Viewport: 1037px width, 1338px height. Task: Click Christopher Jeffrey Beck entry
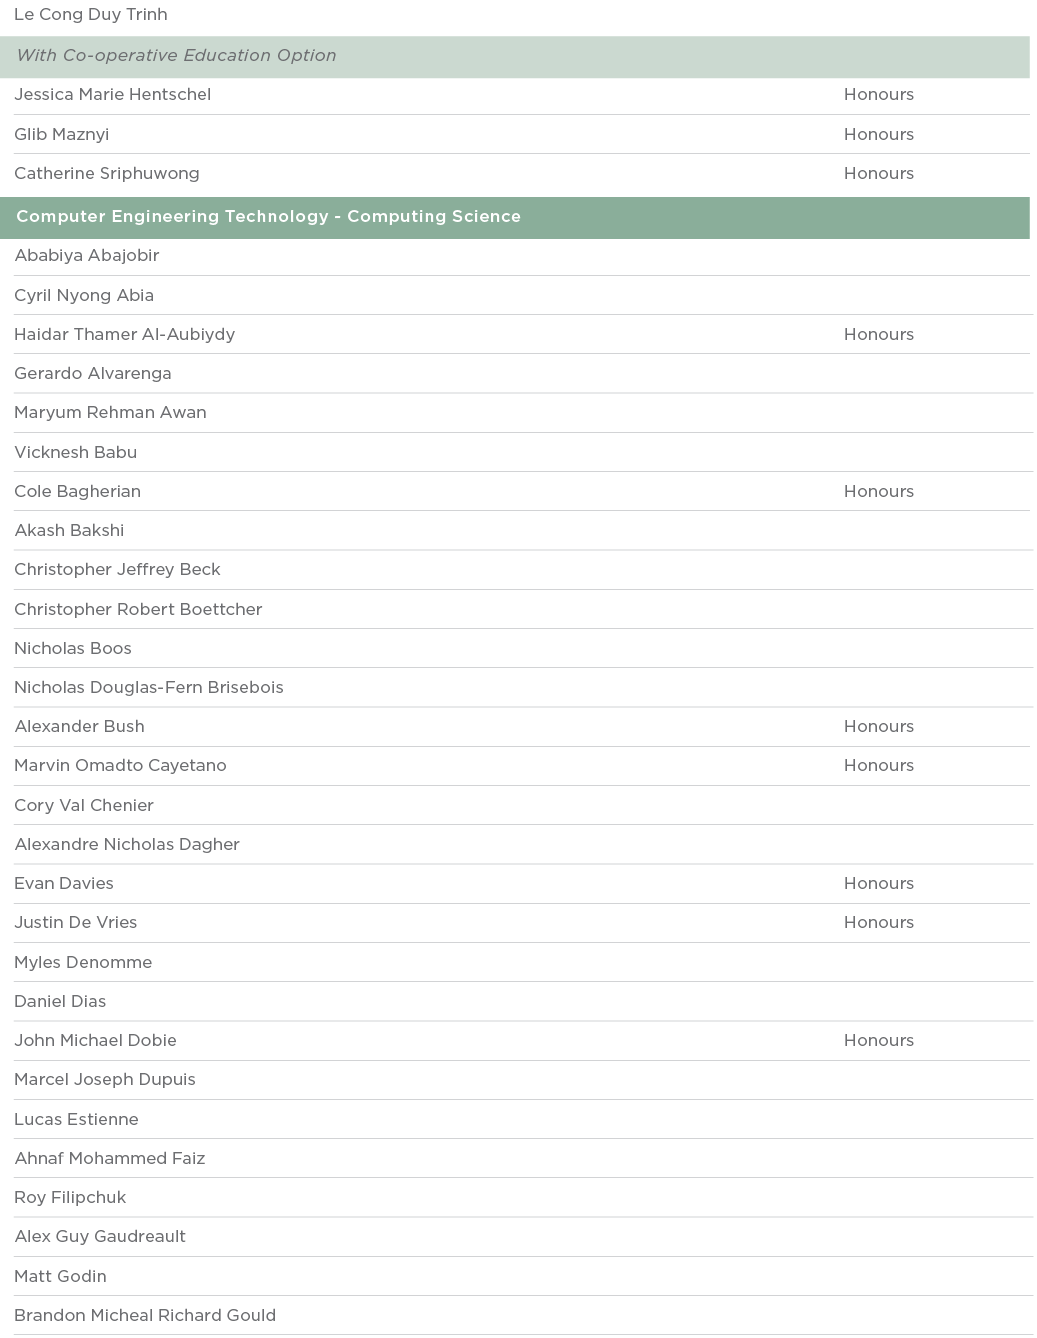pyautogui.click(x=117, y=570)
